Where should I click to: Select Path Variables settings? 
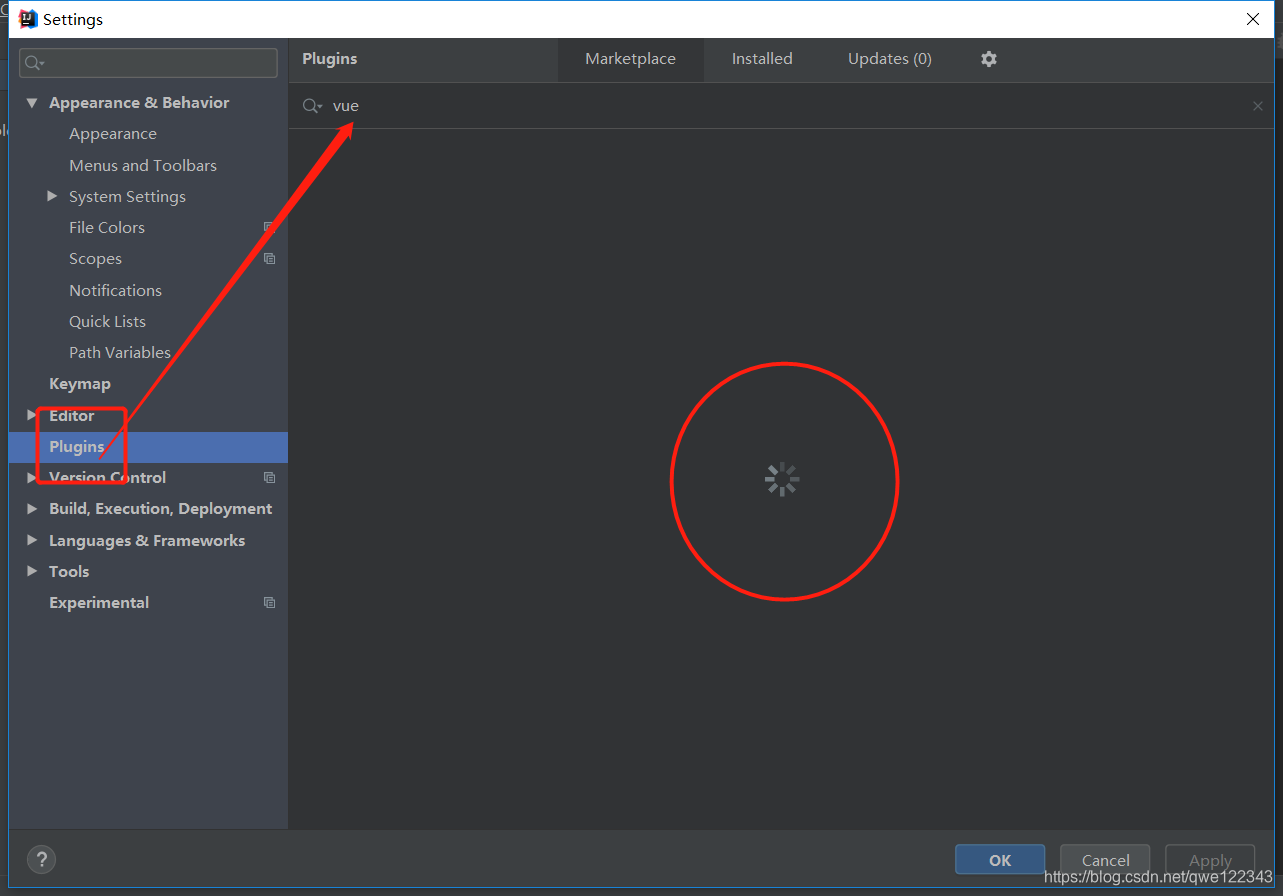click(120, 353)
